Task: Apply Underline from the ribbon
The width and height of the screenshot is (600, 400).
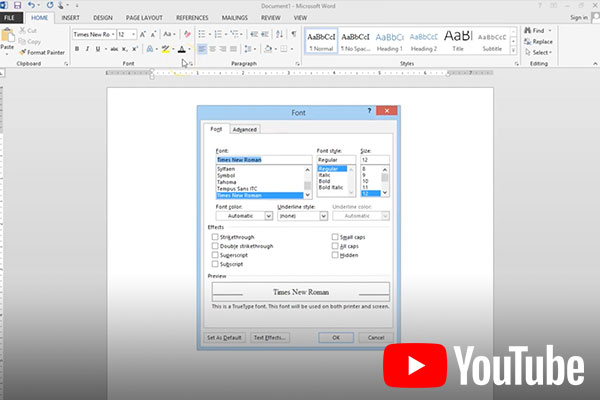Action: (x=98, y=49)
